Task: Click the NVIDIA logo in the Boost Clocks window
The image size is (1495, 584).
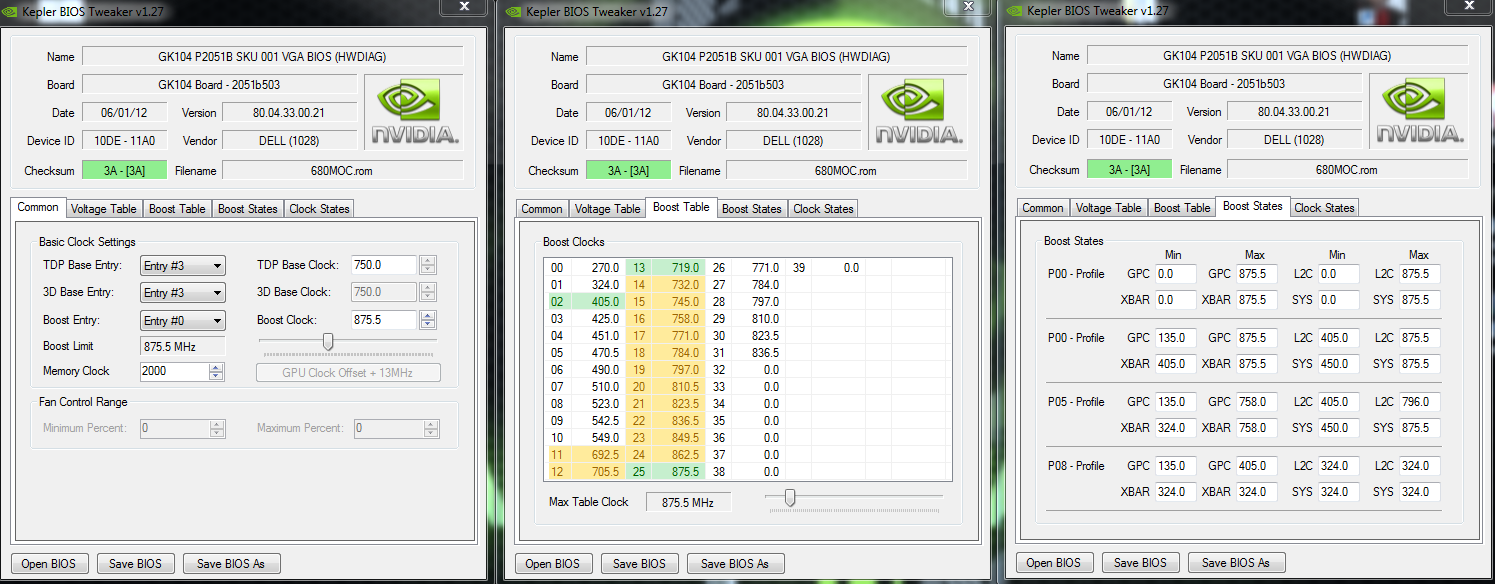Action: pyautogui.click(x=918, y=111)
